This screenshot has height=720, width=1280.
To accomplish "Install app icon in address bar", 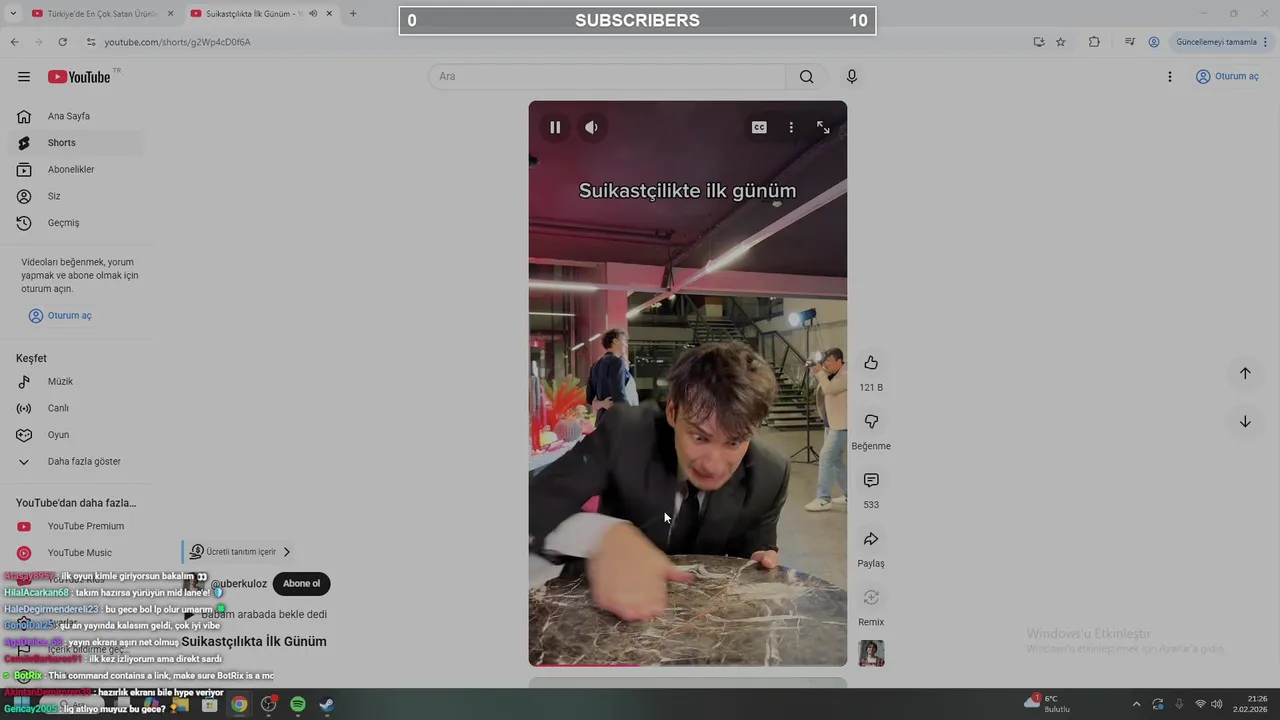I will pyautogui.click(x=1039, y=42).
